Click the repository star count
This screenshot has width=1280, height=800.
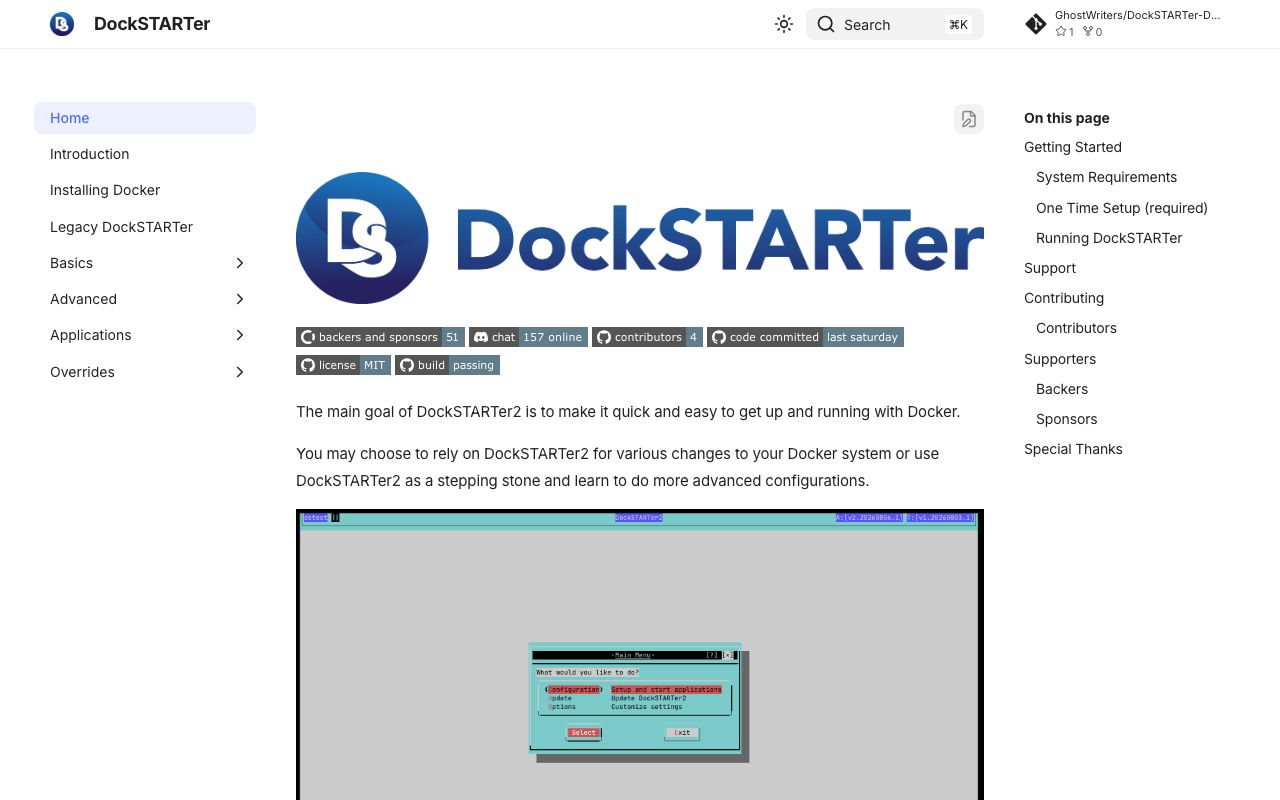pos(1065,32)
